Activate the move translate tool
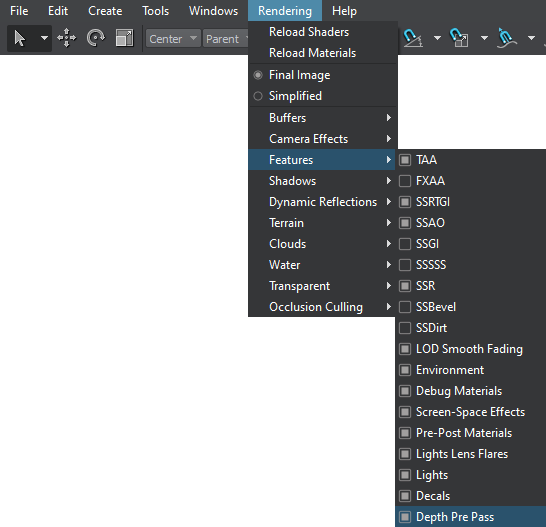 click(67, 38)
